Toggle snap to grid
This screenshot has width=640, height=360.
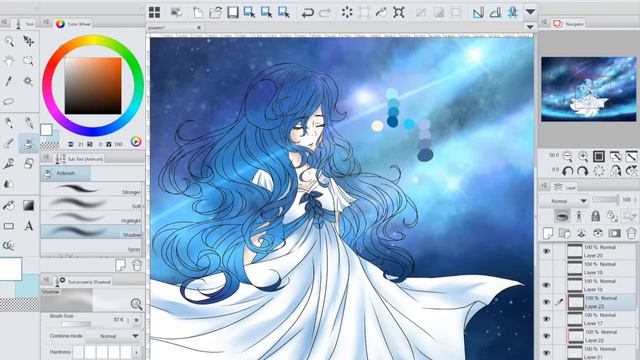click(513, 13)
